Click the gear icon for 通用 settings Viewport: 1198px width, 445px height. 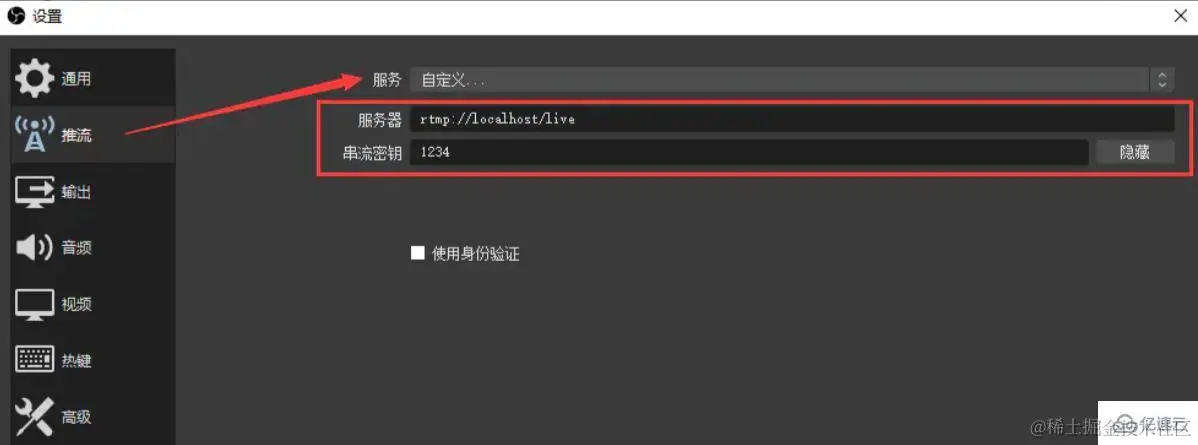(35, 79)
